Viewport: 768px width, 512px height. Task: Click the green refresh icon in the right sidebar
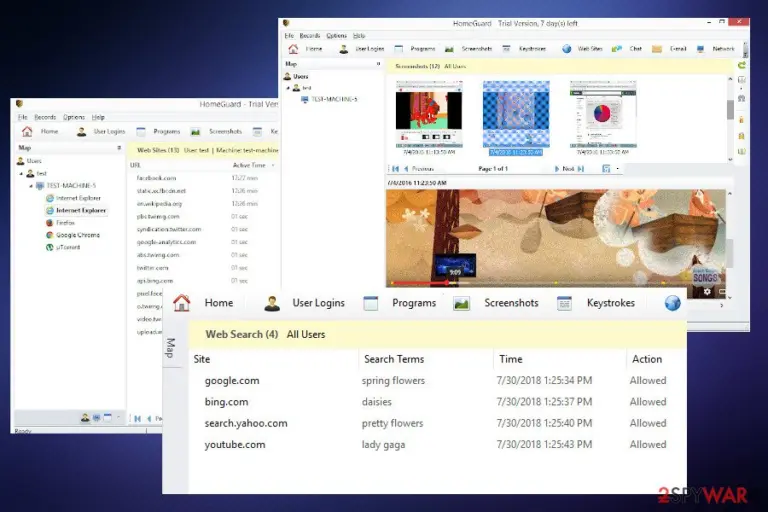tap(742, 65)
